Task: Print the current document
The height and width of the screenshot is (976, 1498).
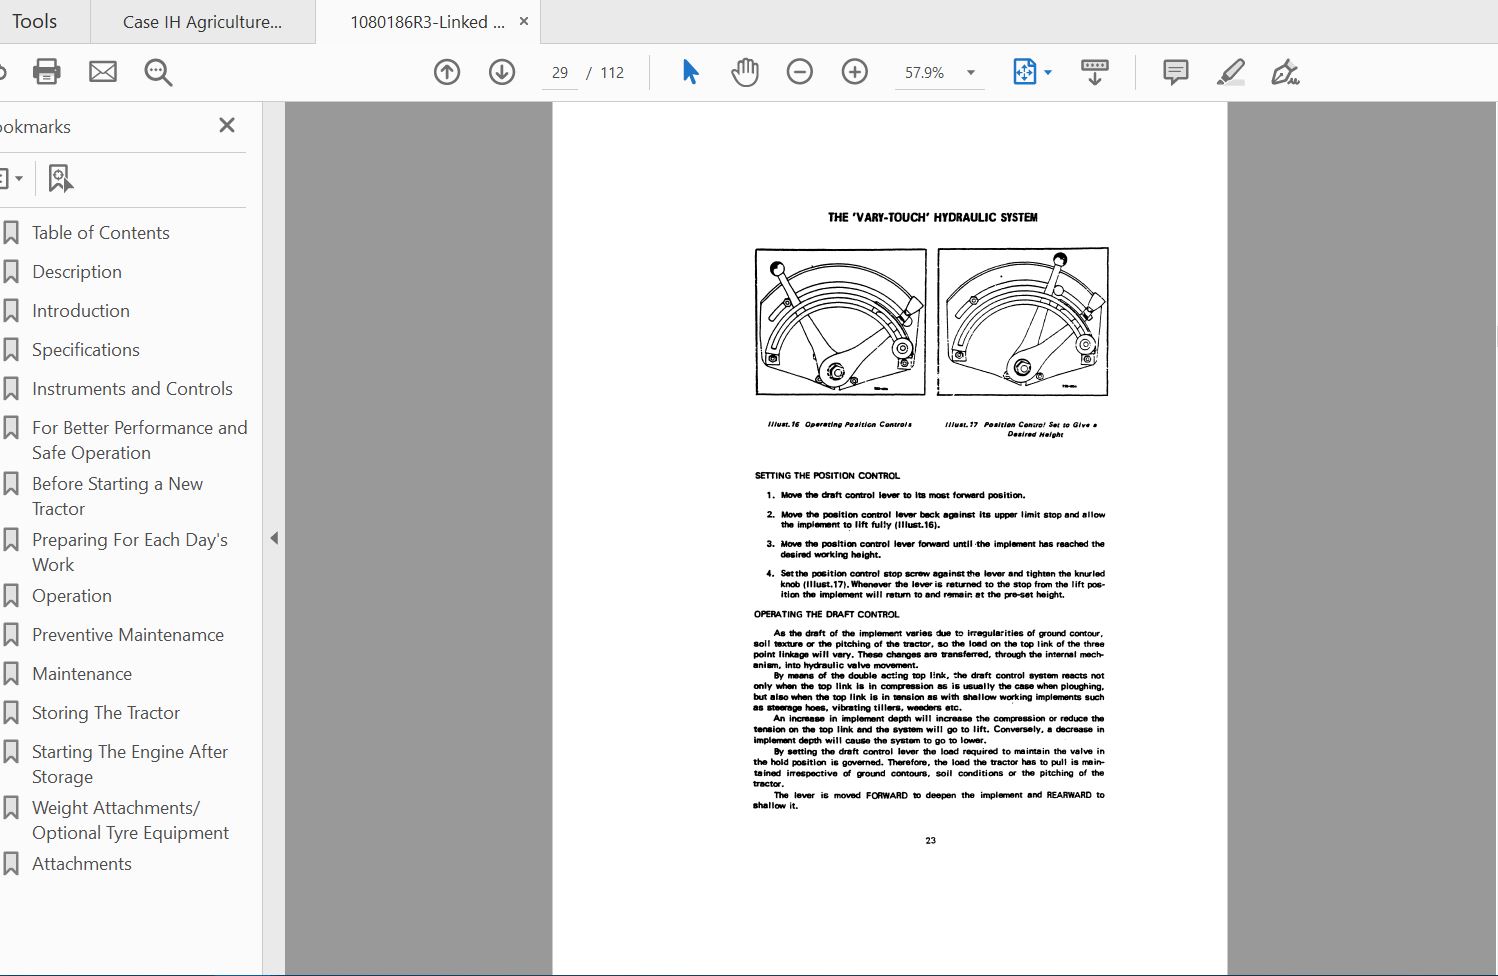Action: click(46, 71)
